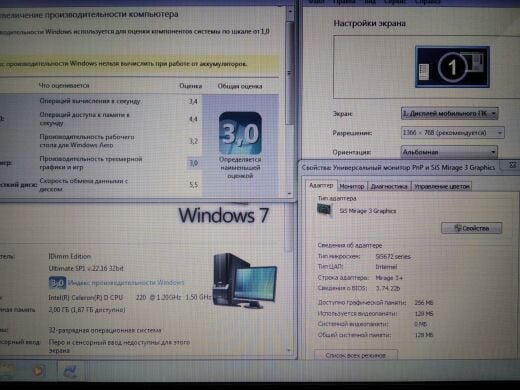Click the performance tool taskbar icon
This screenshot has height=390, width=520.
coord(70,371)
